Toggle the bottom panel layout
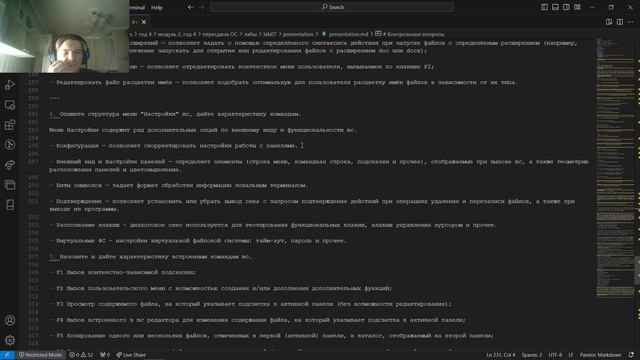Screen dimensions: 640x360 [556, 7]
